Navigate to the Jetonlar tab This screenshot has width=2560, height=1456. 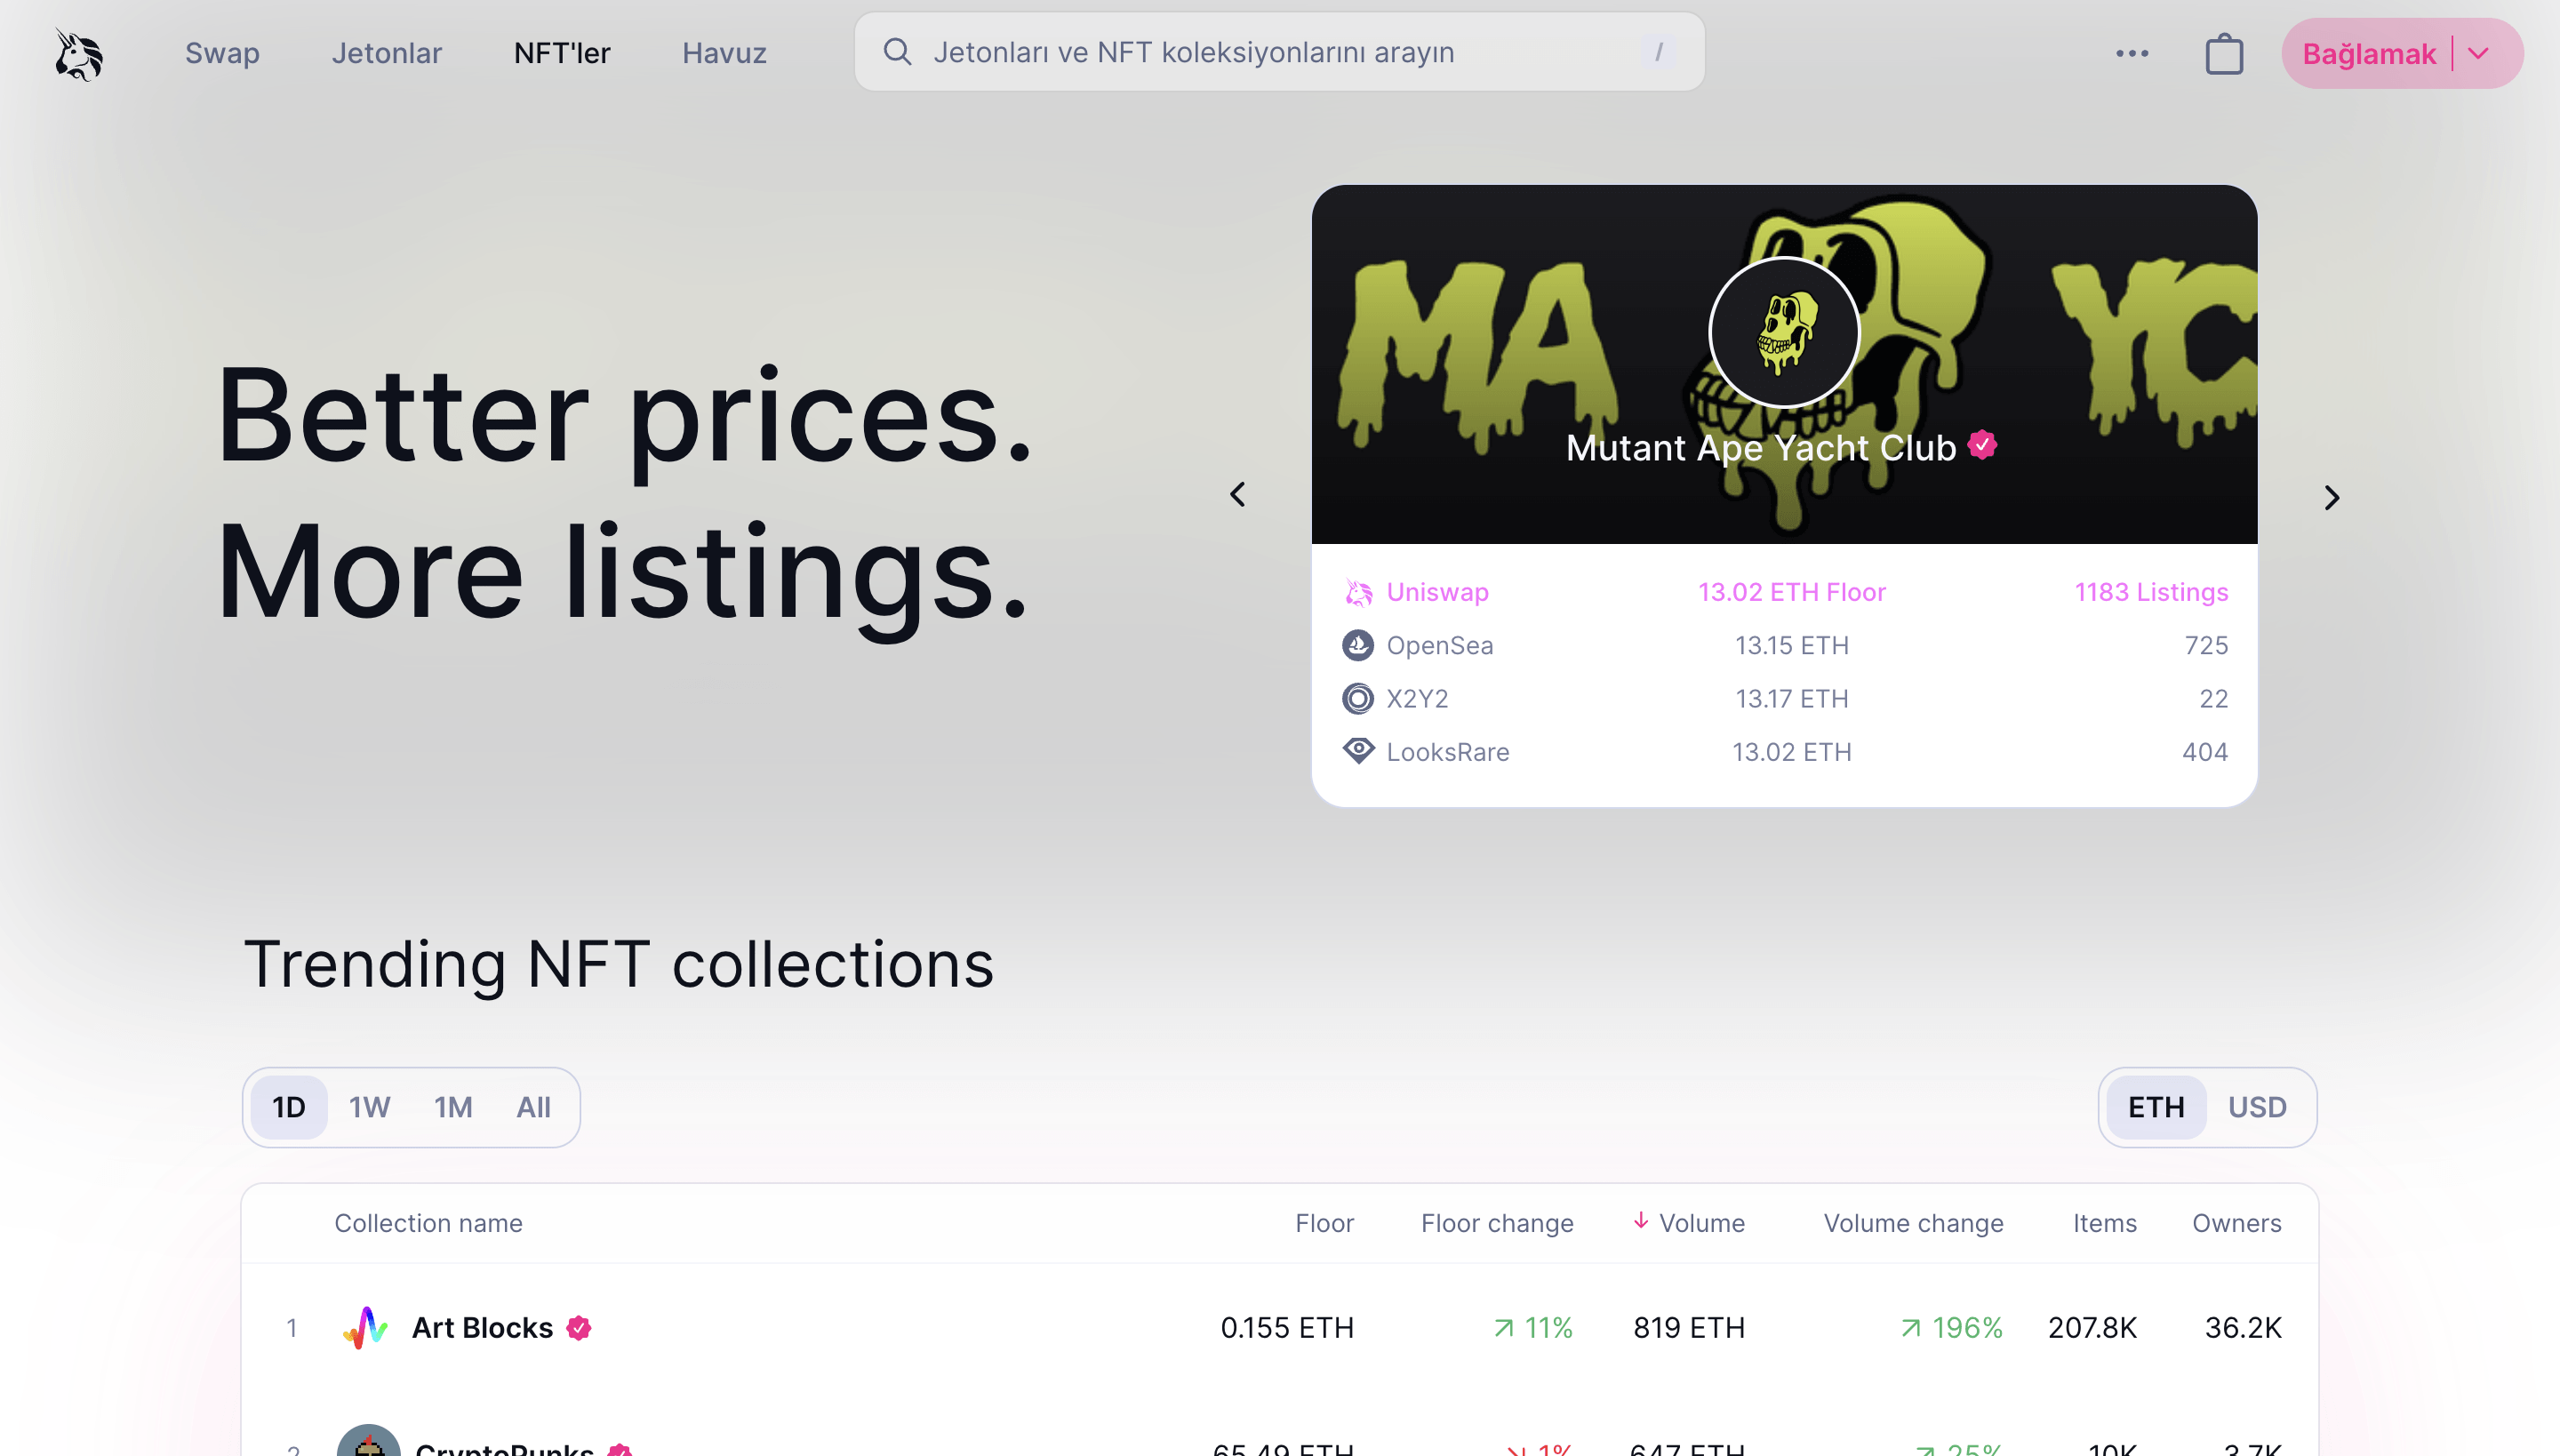click(386, 53)
